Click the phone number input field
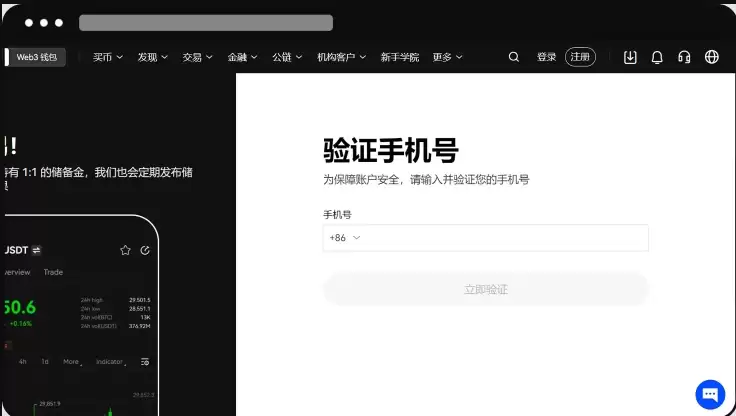The width and height of the screenshot is (736, 416). 505,238
